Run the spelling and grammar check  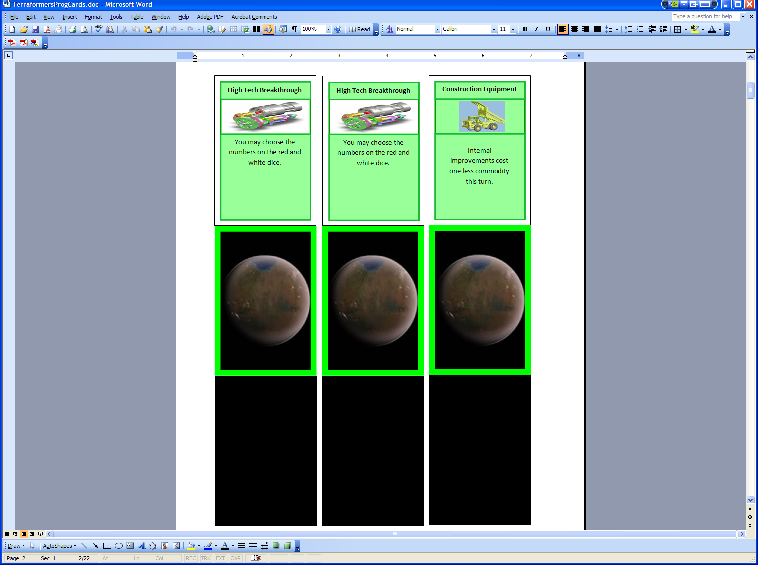(98, 29)
